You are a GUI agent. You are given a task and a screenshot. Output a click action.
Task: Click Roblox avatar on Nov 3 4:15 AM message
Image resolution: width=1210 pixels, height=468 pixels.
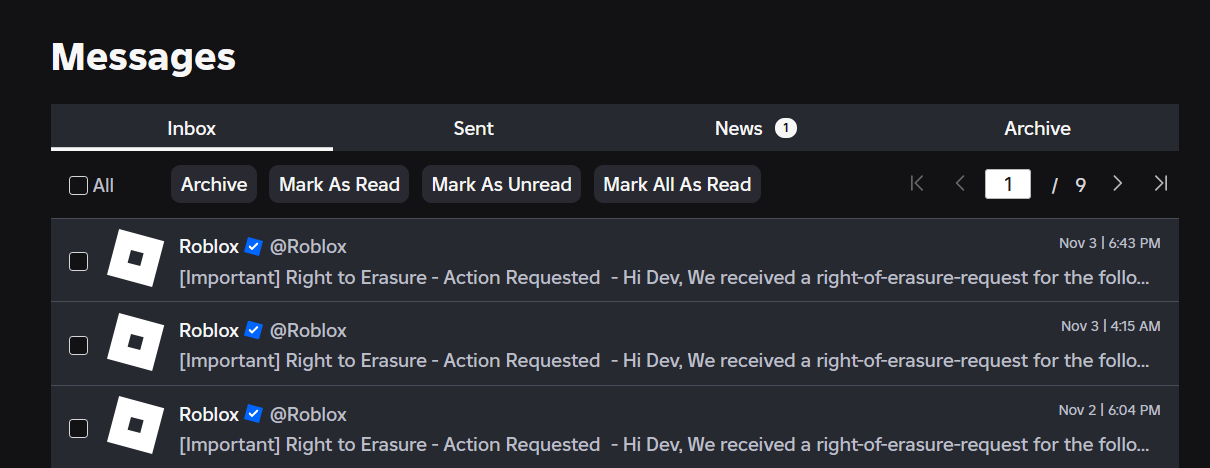click(136, 343)
